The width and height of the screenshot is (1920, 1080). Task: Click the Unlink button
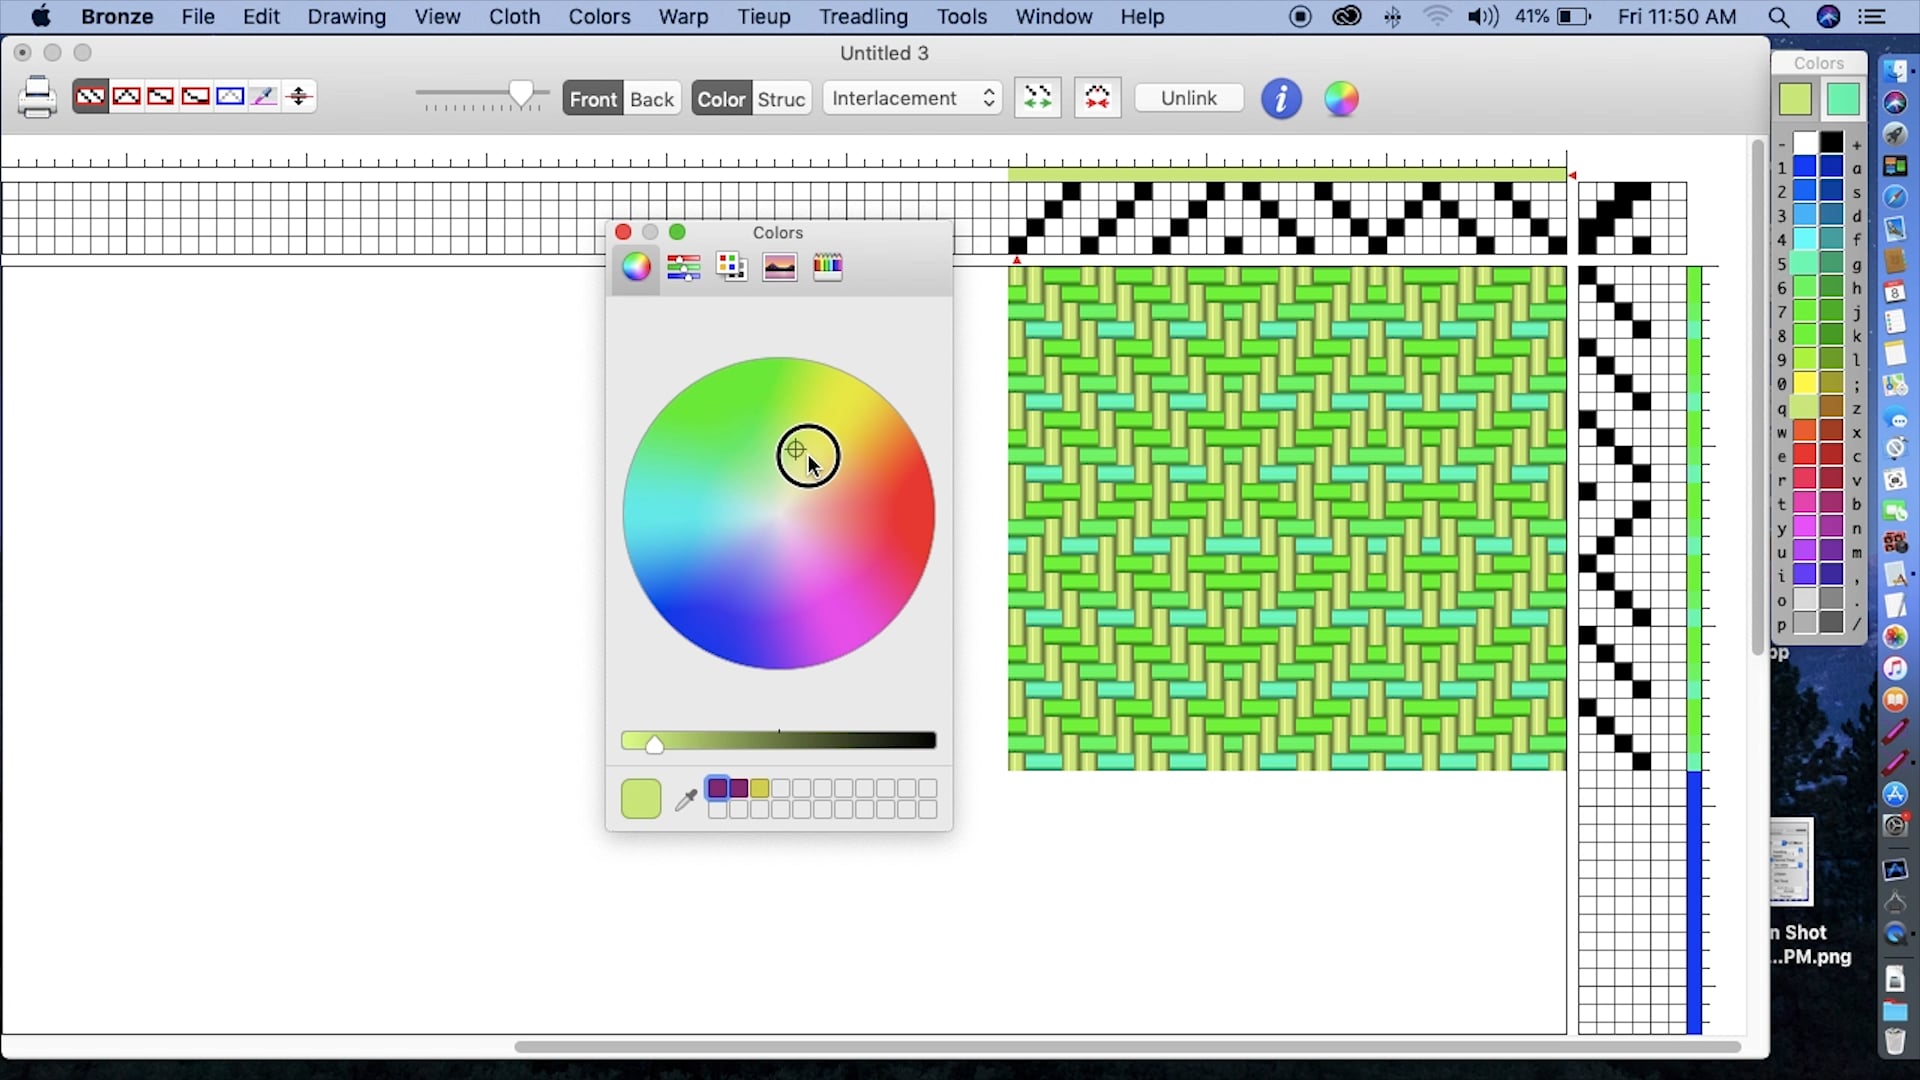1188,97
